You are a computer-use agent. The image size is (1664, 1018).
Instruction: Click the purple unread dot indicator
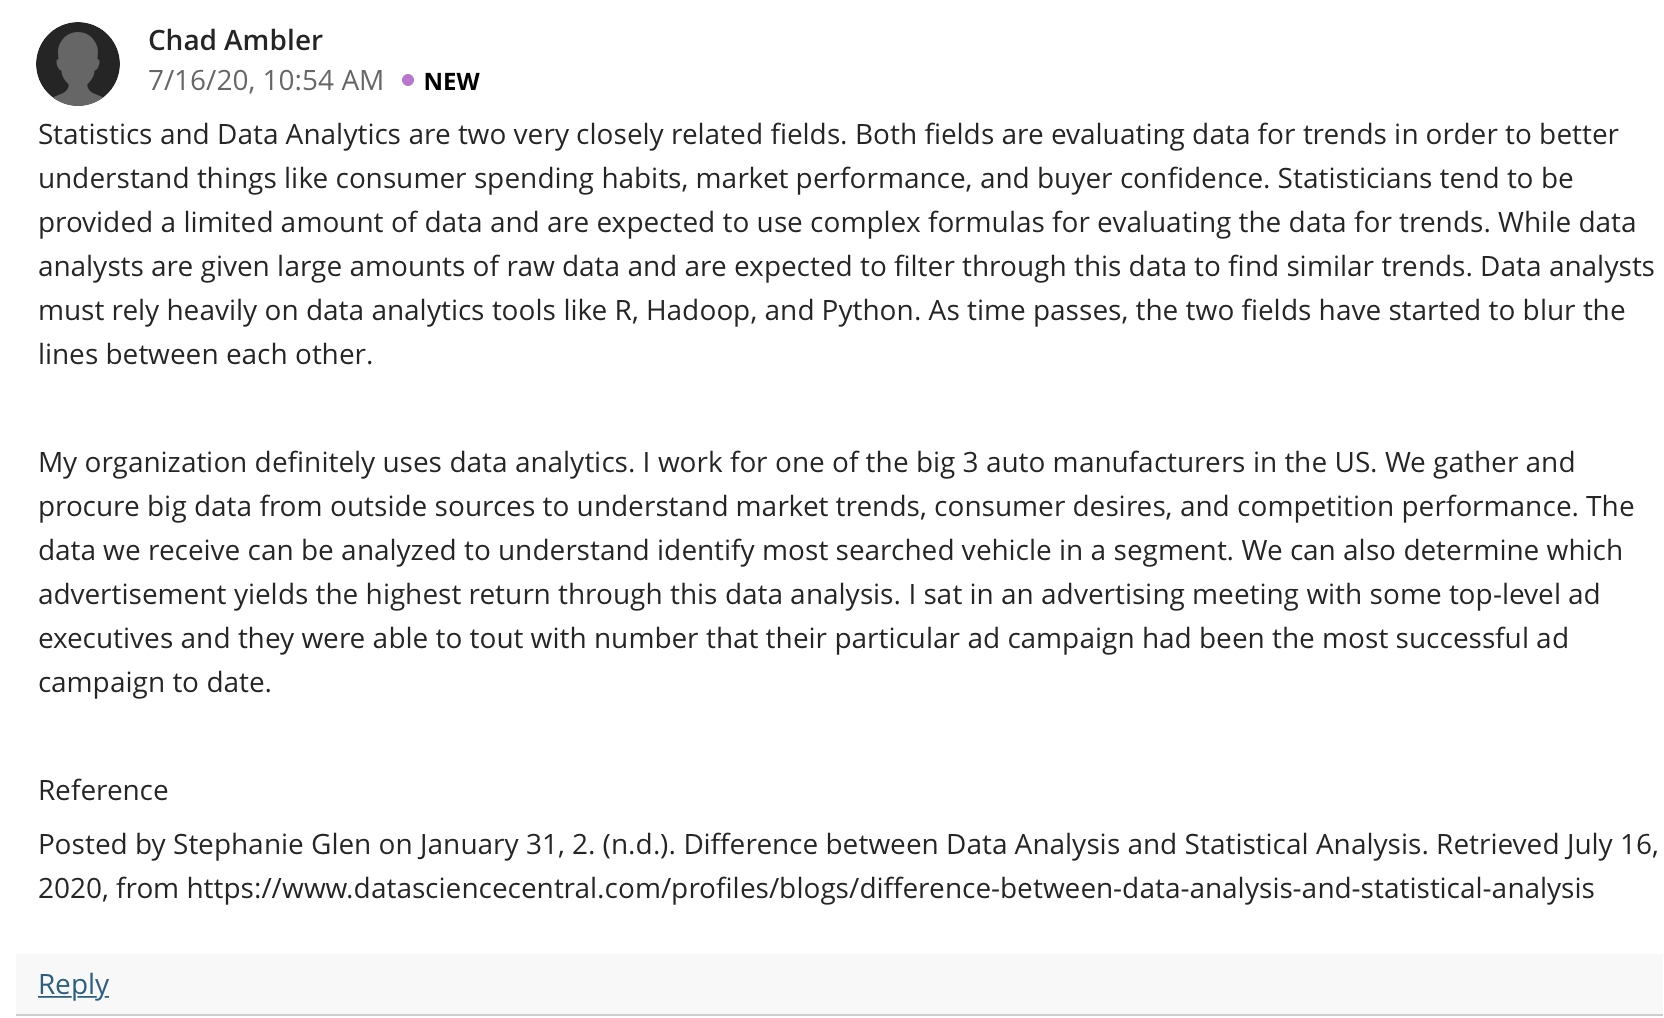408,80
